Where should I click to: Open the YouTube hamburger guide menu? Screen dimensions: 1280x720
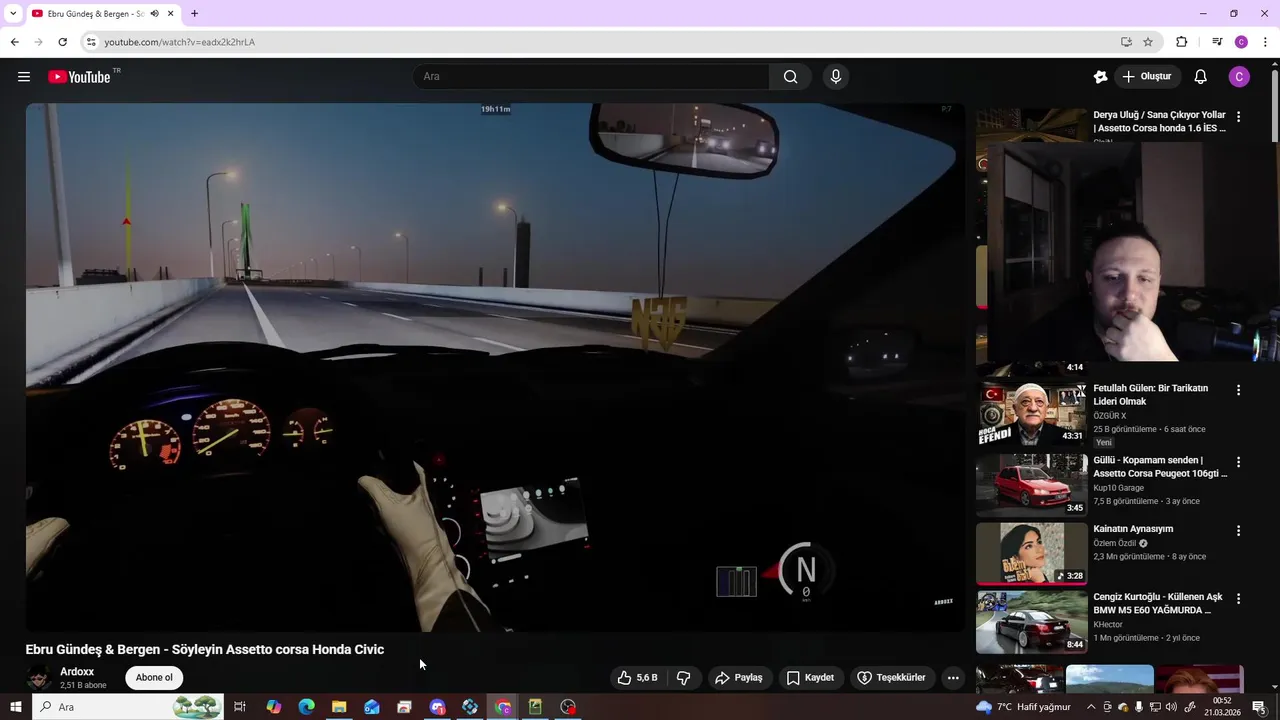tap(24, 77)
